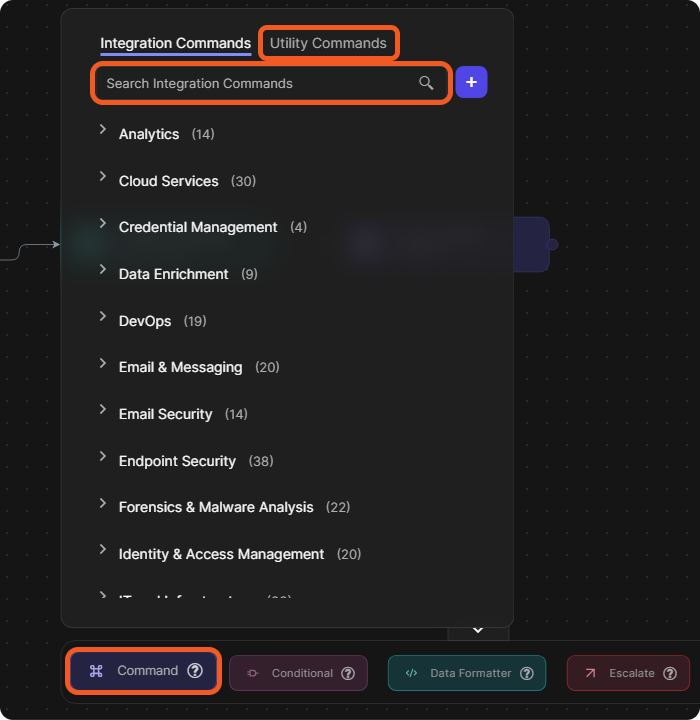Select the Integration Commands tab

(175, 43)
